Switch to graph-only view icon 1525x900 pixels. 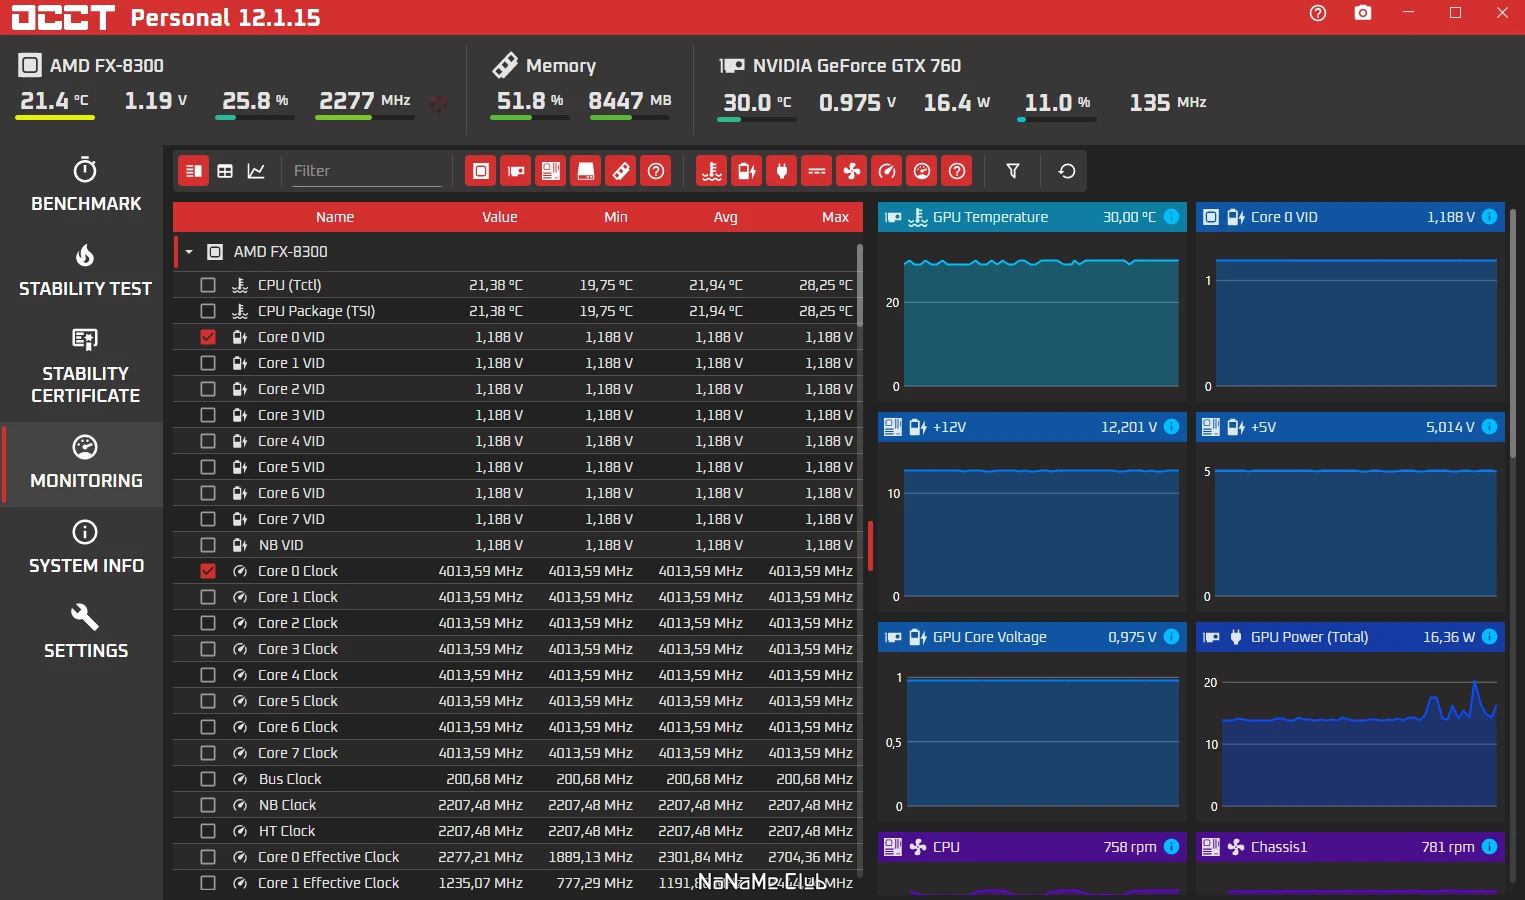[256, 171]
